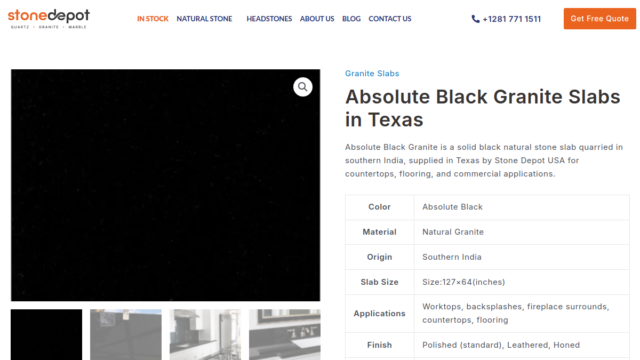The width and height of the screenshot is (640, 360).
Task: Click the 'Absolute Black' color value
Action: tap(452, 207)
